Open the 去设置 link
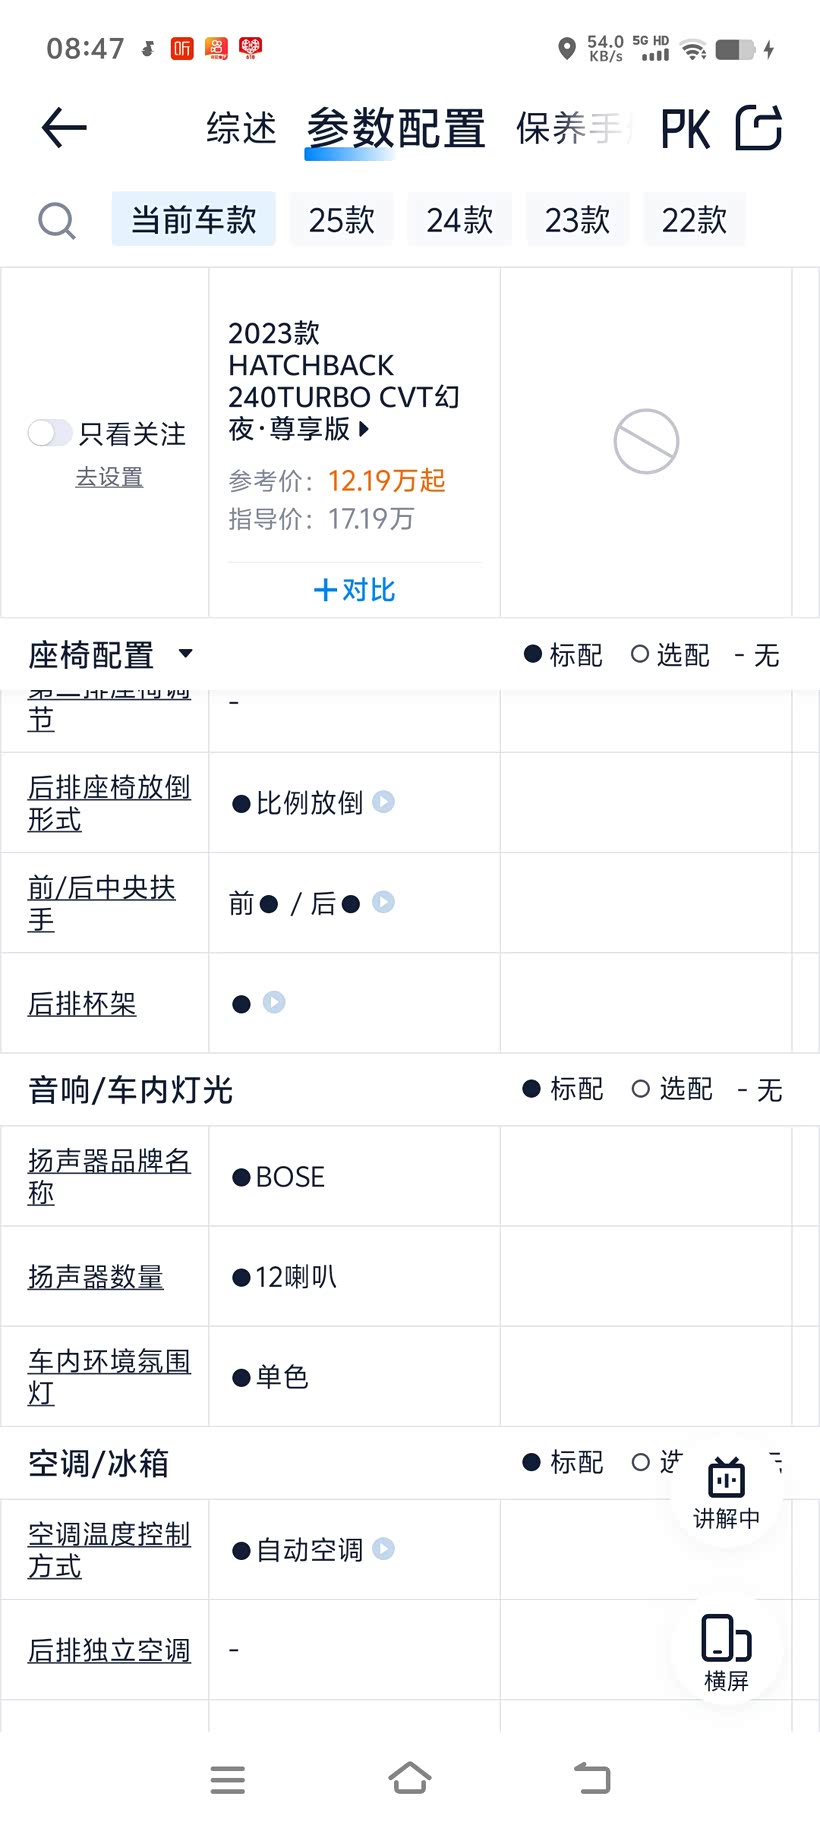 [109, 478]
